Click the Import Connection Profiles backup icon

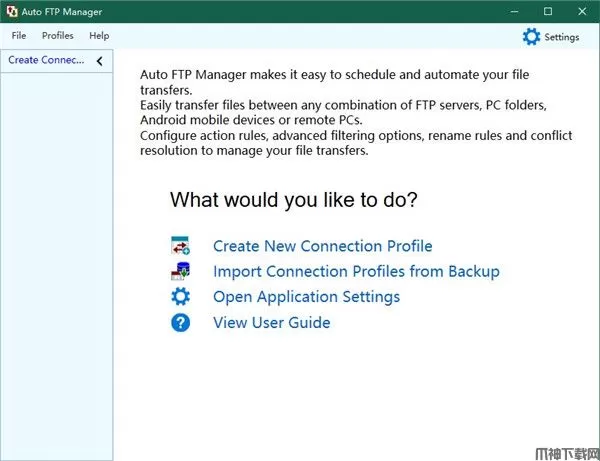(180, 271)
